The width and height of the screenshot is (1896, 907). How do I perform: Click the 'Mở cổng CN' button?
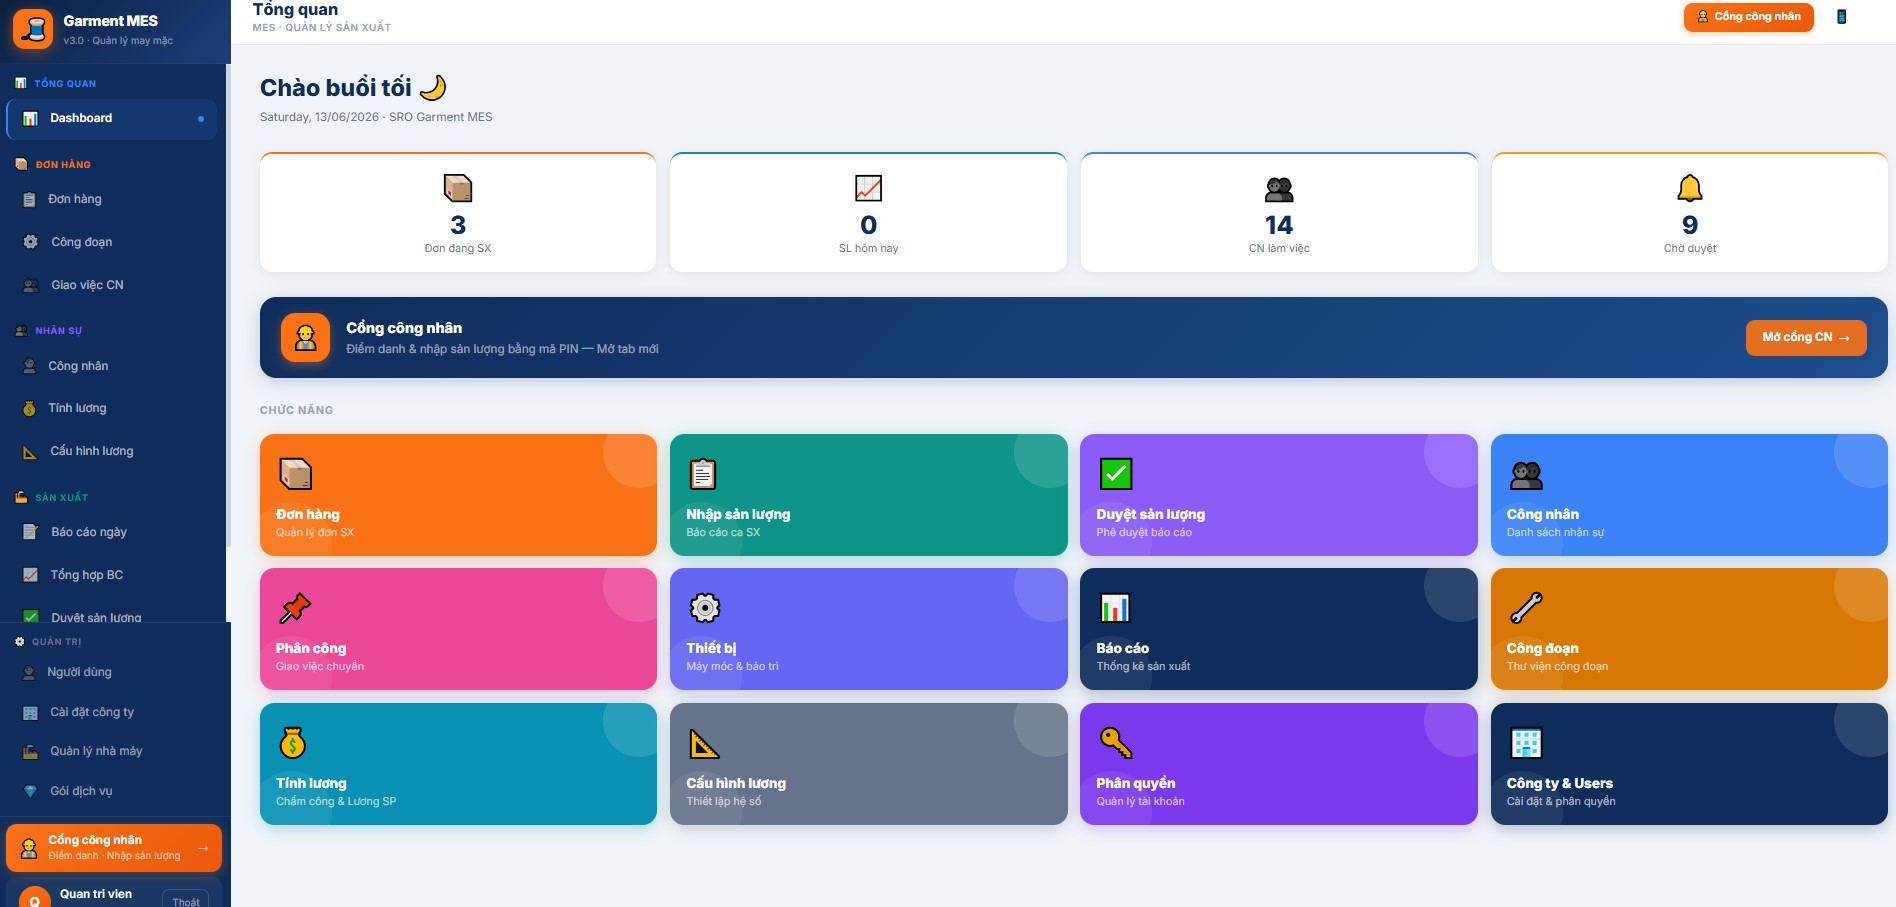(x=1806, y=337)
